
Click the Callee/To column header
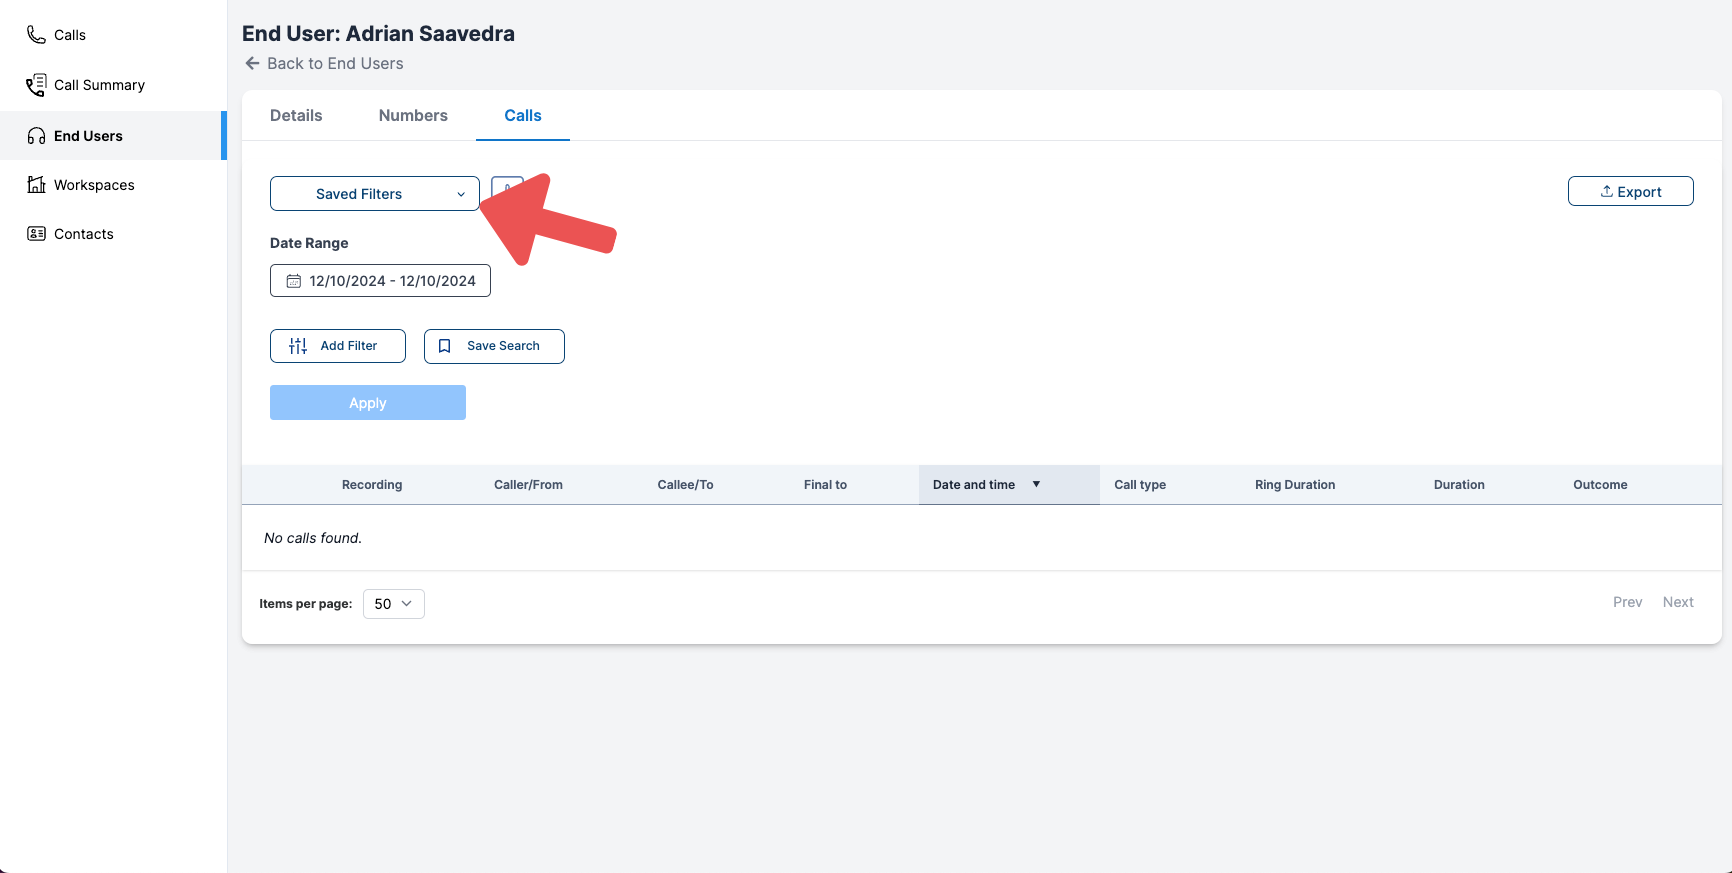[x=685, y=485]
